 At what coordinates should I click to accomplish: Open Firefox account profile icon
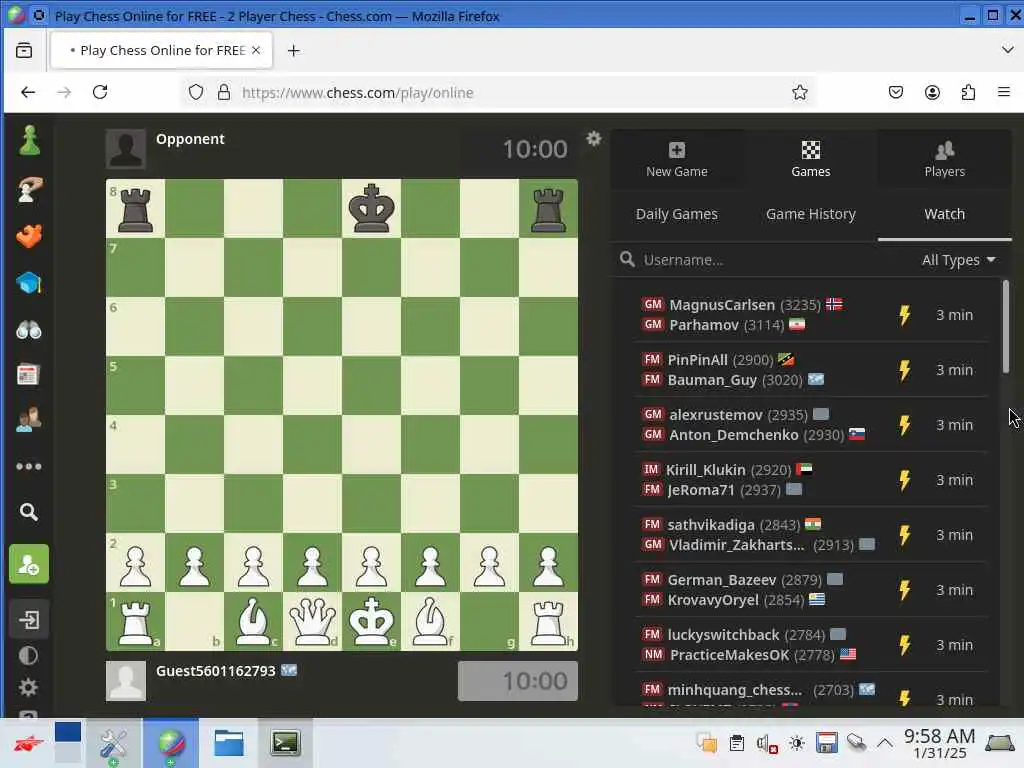pyautogui.click(x=932, y=92)
